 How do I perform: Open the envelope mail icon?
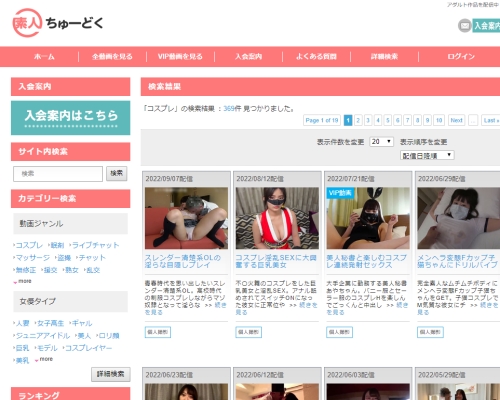(464, 26)
